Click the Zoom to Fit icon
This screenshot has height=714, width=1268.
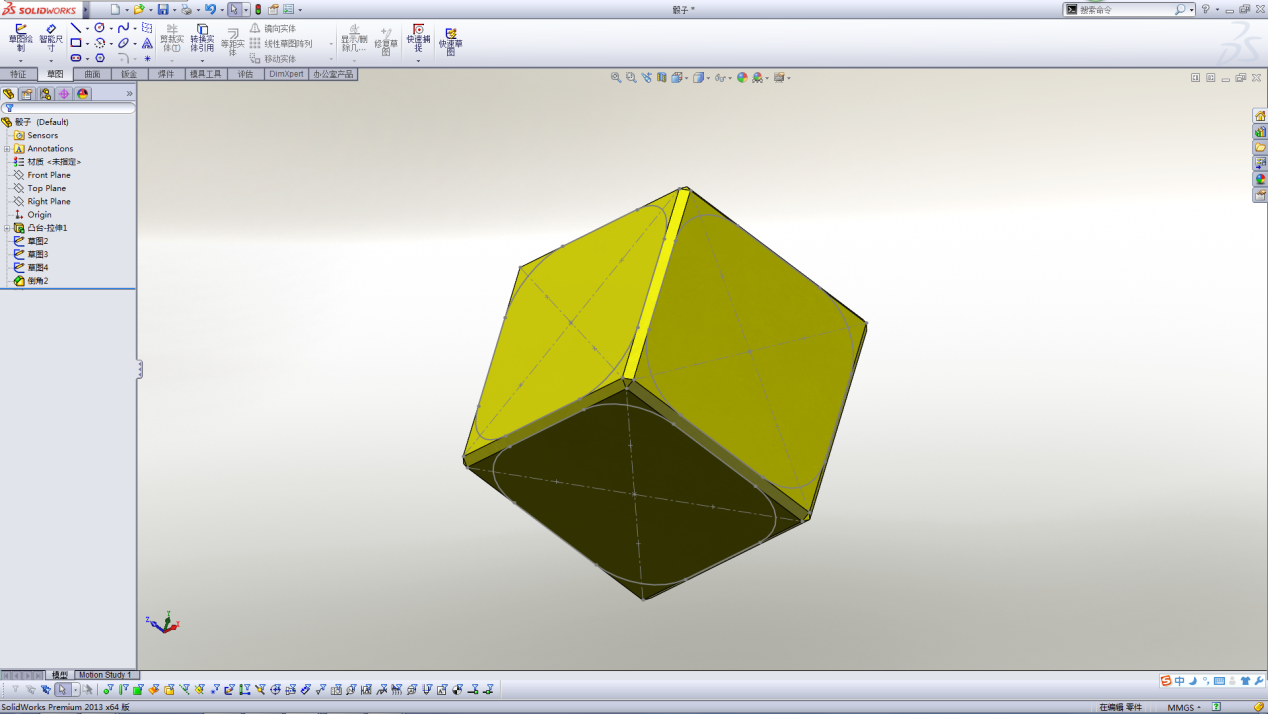(x=616, y=77)
